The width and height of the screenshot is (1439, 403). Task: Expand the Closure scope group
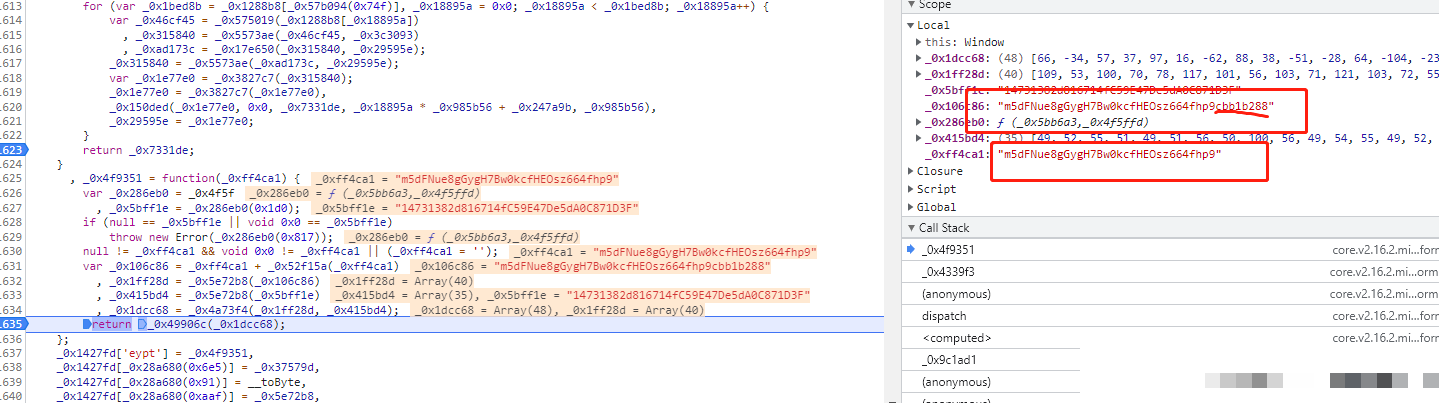point(910,171)
